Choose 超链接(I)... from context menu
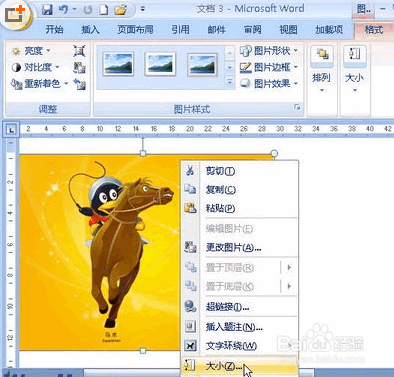This screenshot has width=394, height=377. coord(239,307)
